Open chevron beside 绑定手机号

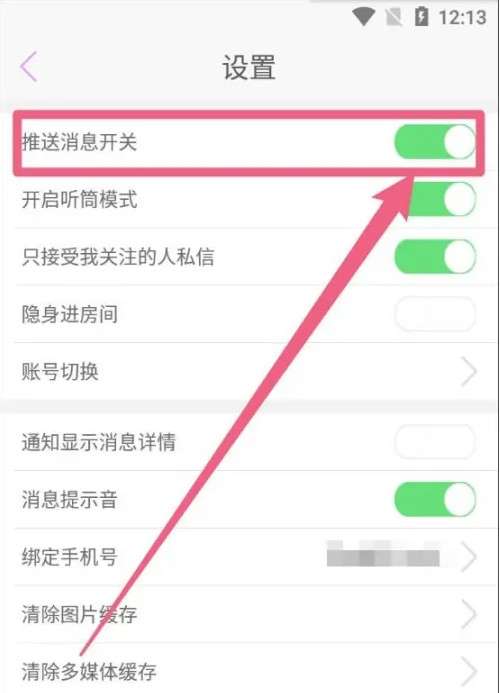coord(469,557)
